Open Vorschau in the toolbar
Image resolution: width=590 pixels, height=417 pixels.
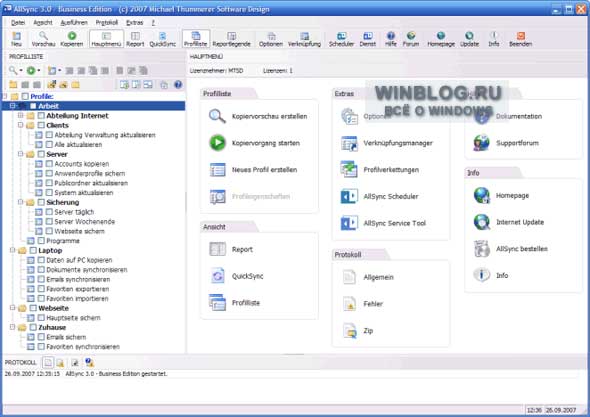pyautogui.click(x=43, y=39)
